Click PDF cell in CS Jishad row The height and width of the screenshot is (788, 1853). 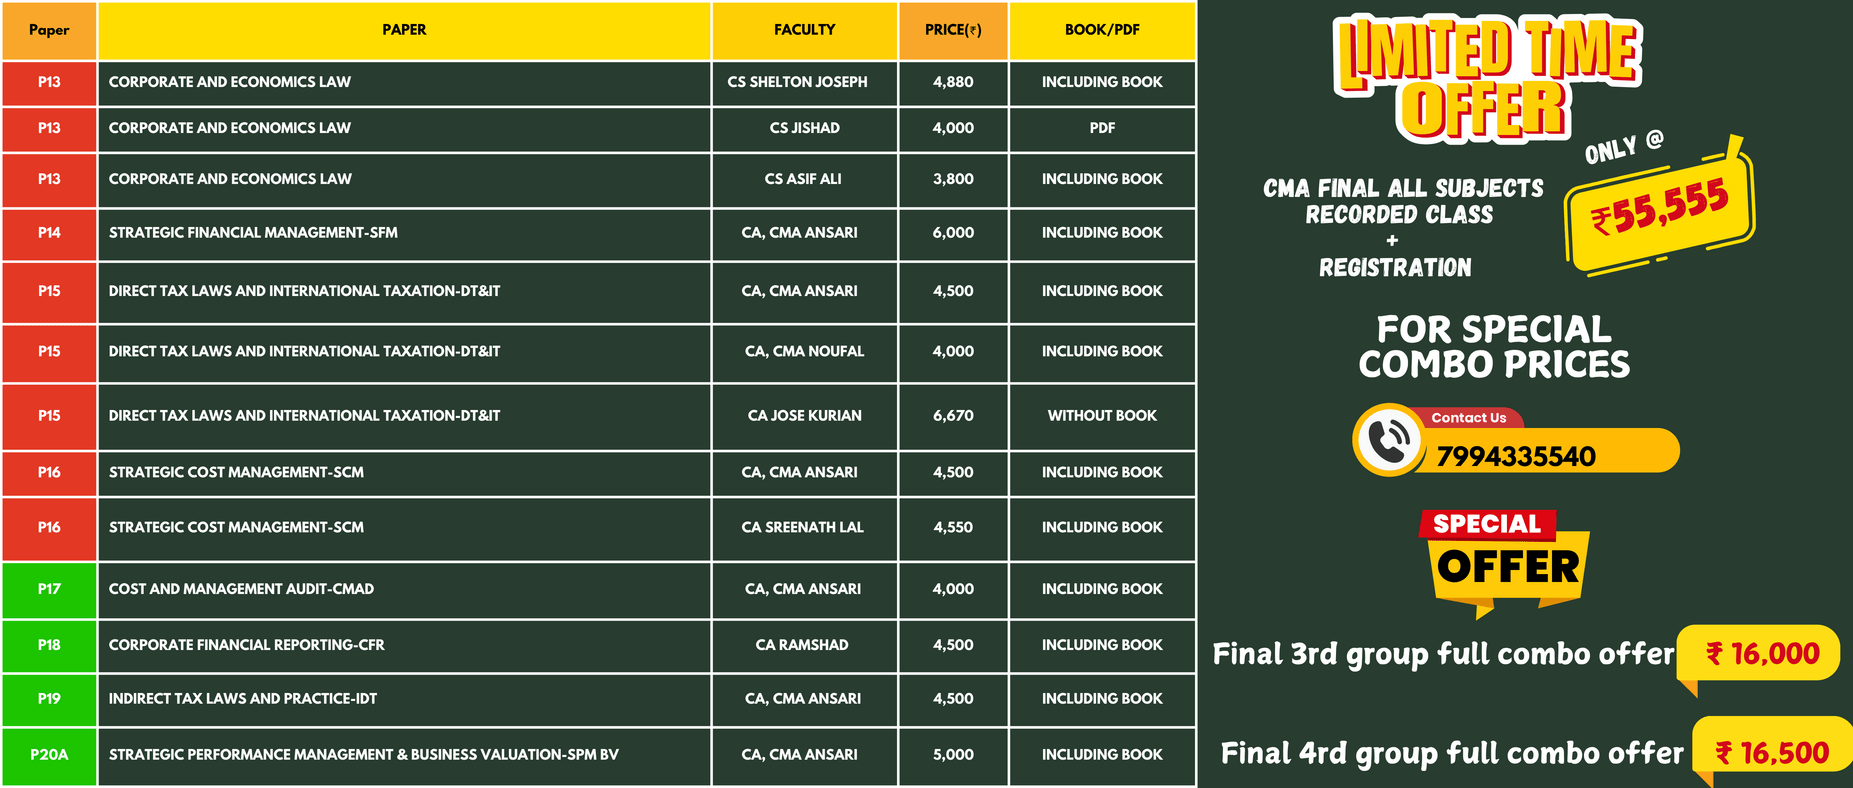click(x=1102, y=129)
